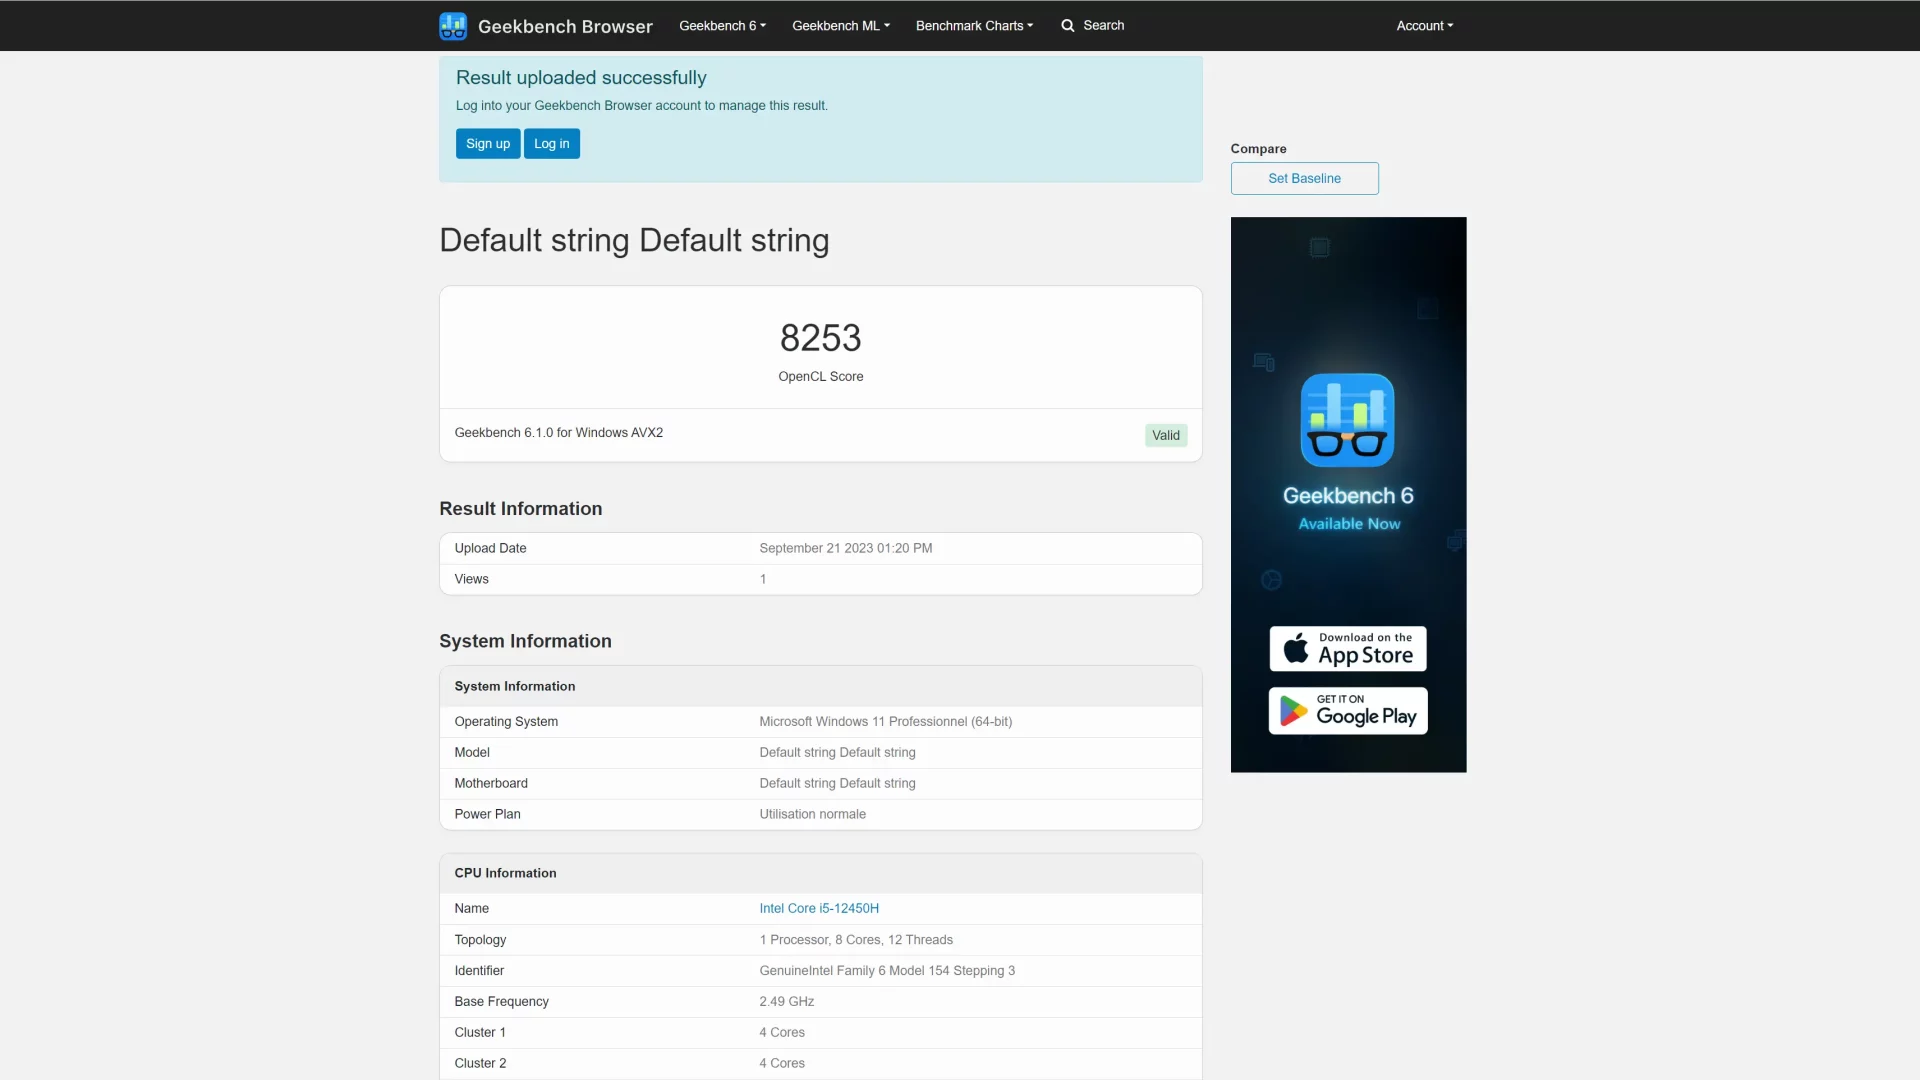This screenshot has width=1920, height=1080.
Task: Open the Download on the App Store badge
Action: 1348,649
